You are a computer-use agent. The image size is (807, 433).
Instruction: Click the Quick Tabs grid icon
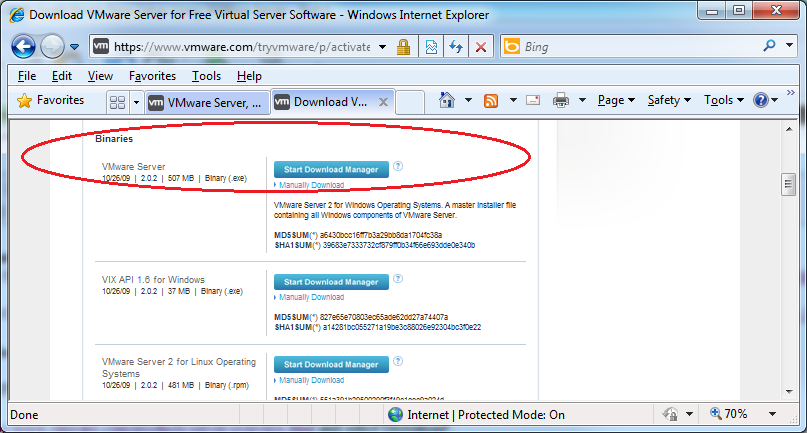(117, 102)
